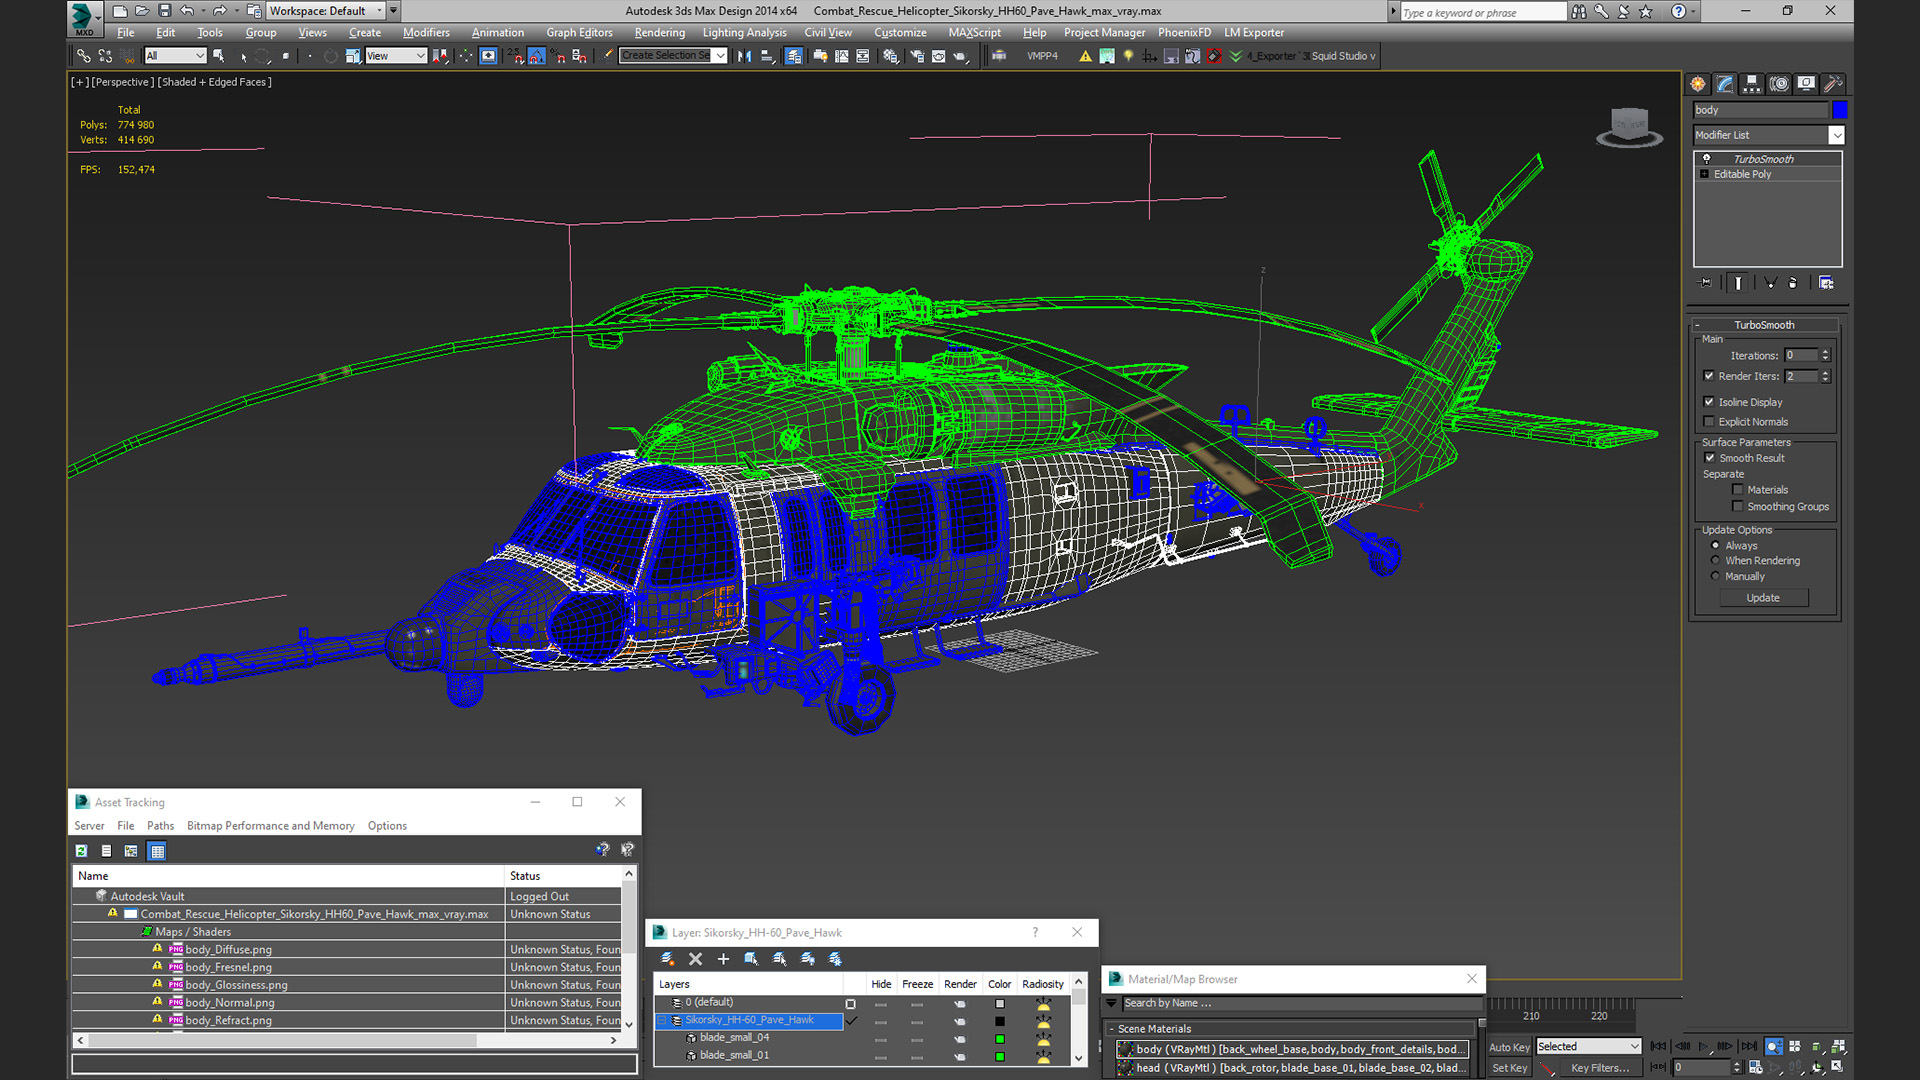The height and width of the screenshot is (1080, 1920).
Task: Toggle the Smooth Result checkbox
Action: pos(1710,458)
